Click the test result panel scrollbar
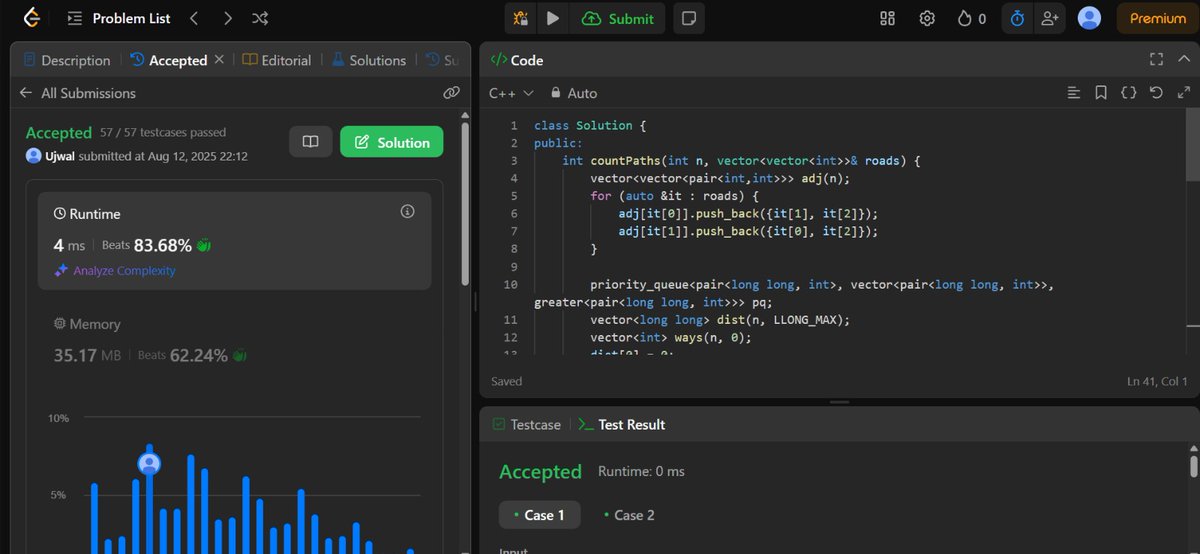The image size is (1200, 554). point(1193,466)
